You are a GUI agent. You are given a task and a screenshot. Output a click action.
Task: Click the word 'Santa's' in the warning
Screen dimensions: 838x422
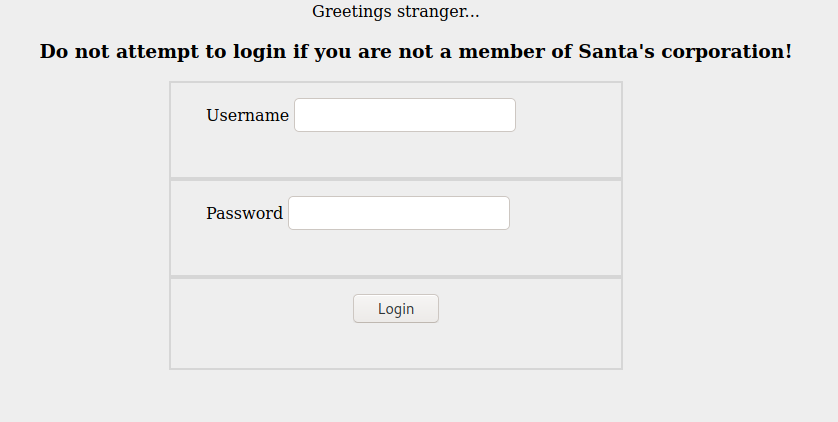617,51
